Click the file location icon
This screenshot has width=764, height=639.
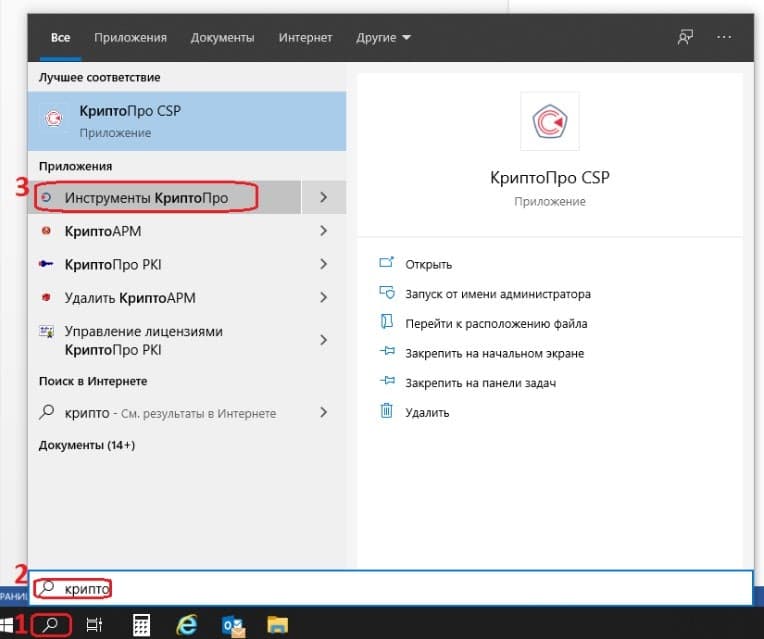[x=386, y=322]
